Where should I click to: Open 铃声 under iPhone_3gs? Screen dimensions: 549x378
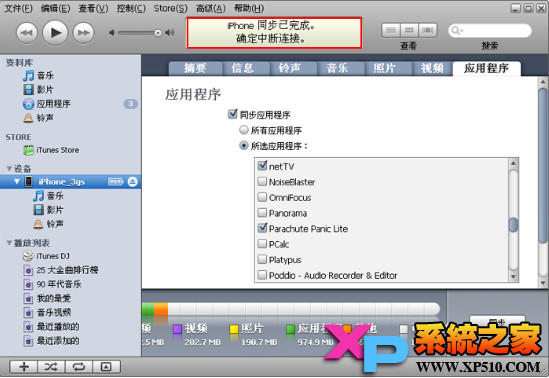coord(48,224)
